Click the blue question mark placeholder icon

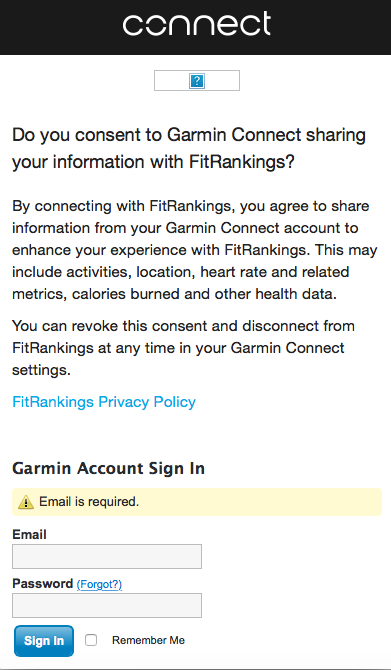pos(197,81)
